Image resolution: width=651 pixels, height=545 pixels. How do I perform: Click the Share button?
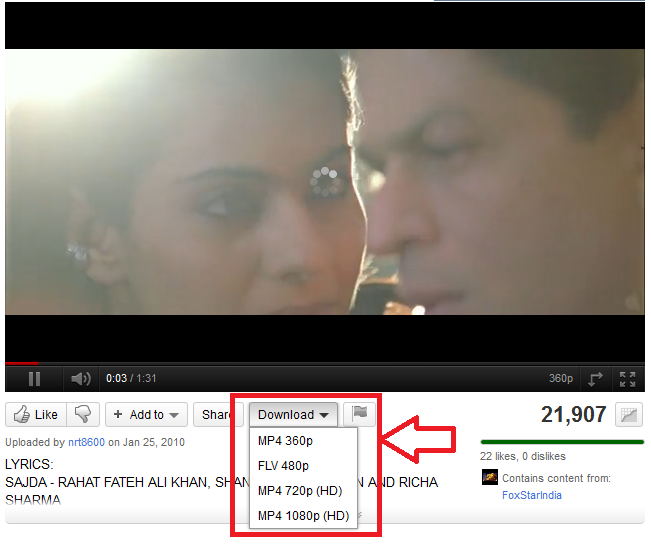tap(216, 414)
